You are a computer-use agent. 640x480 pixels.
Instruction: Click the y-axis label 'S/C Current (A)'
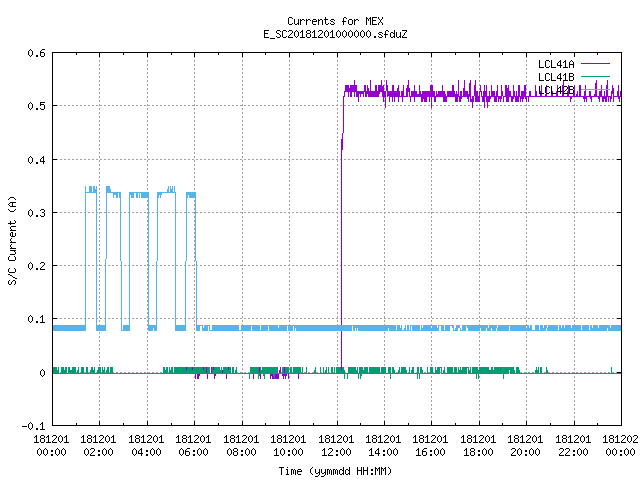click(x=13, y=240)
